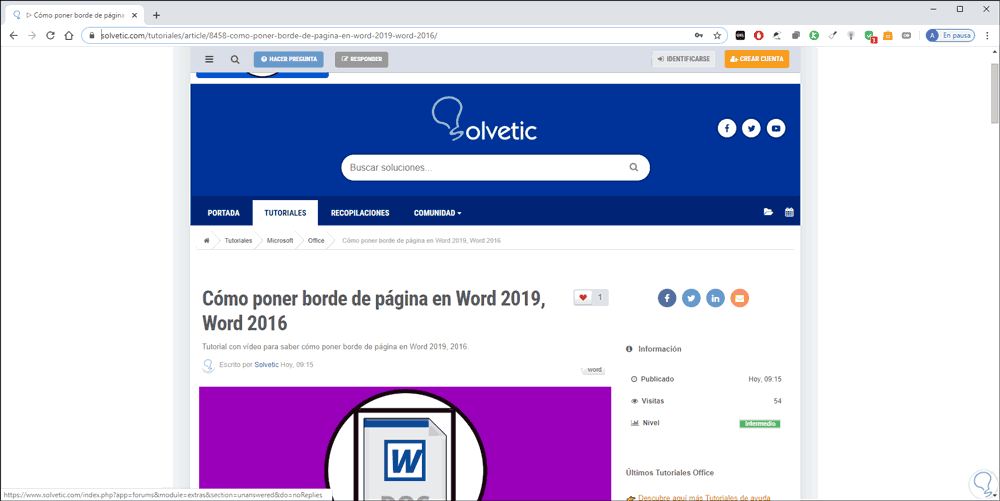Click the Intermedio level badge
The width and height of the screenshot is (1000, 501).
point(760,424)
